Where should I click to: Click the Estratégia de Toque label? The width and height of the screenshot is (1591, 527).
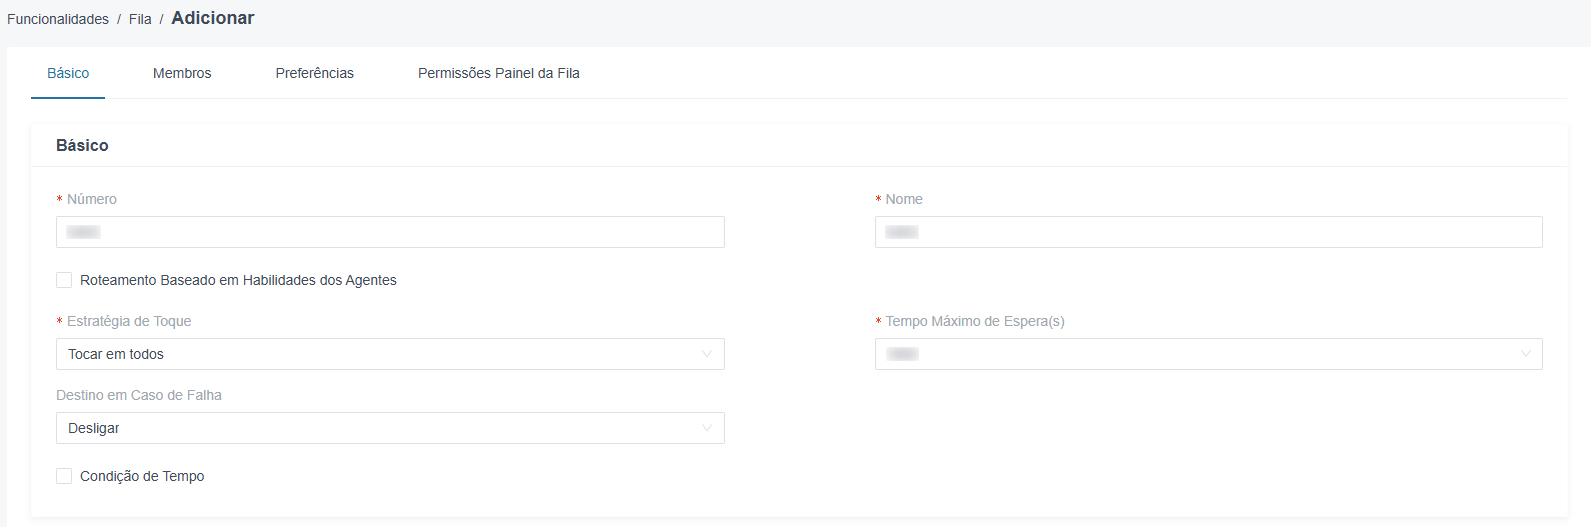(129, 321)
